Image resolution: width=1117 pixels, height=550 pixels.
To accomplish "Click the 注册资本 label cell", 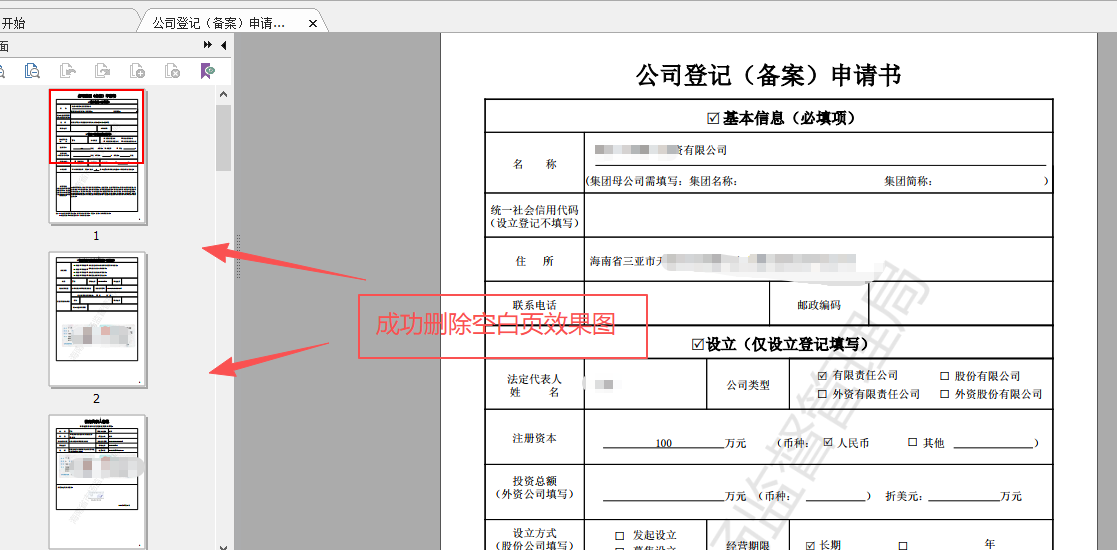I will [x=534, y=438].
